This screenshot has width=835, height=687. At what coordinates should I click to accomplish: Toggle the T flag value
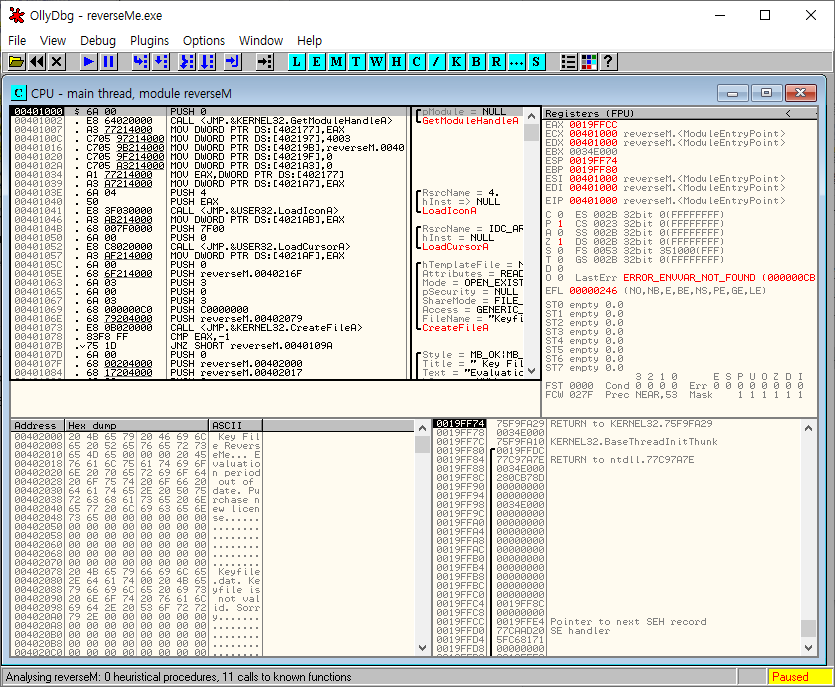click(560, 260)
